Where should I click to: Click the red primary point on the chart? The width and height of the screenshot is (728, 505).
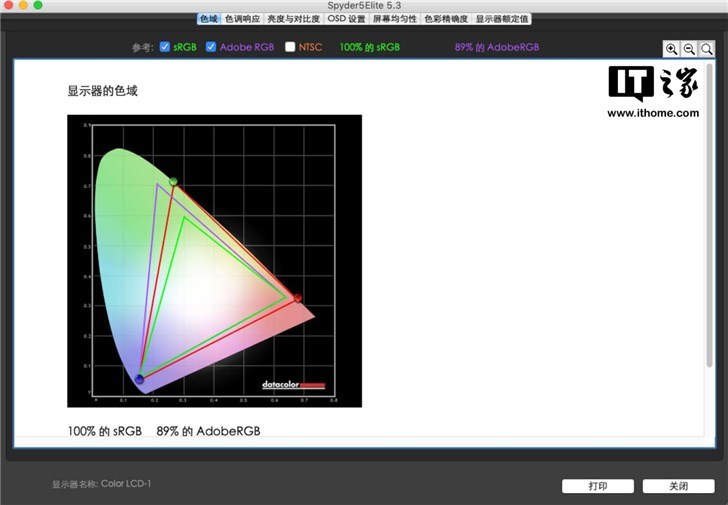(298, 298)
